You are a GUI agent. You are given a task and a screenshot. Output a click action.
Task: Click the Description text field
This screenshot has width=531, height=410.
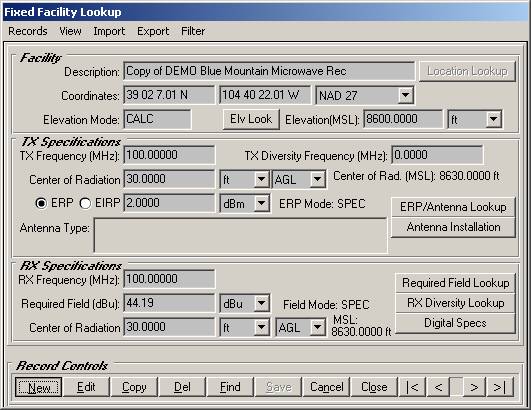[x=269, y=71]
